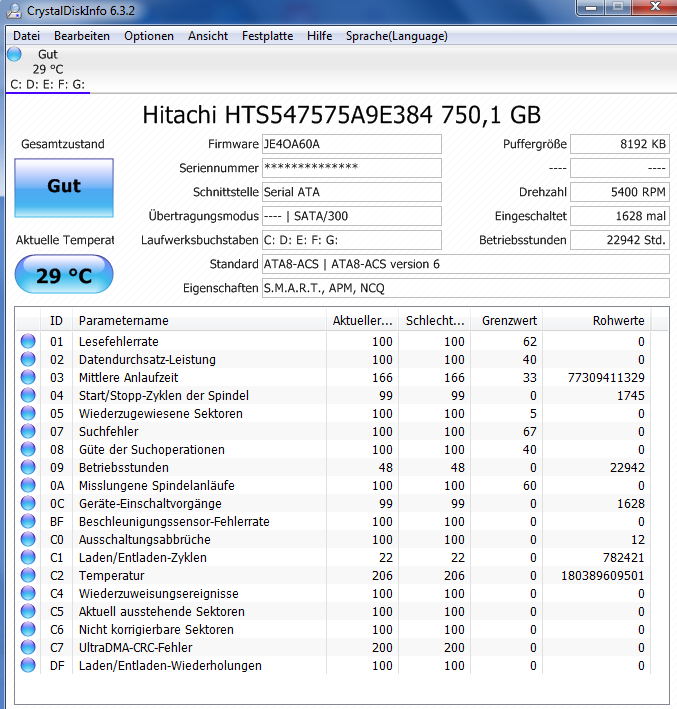Click the Parametername column header
This screenshot has width=677, height=709.
[x=124, y=321]
